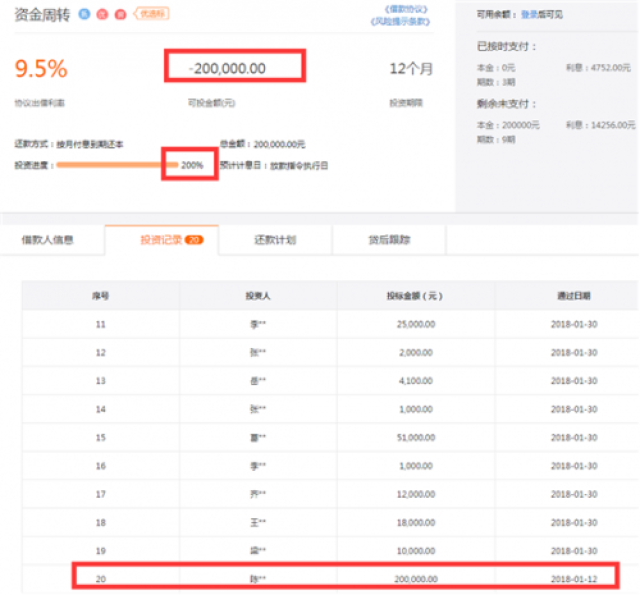Open the 借款协议 link
The height and width of the screenshot is (595, 640).
406,9
